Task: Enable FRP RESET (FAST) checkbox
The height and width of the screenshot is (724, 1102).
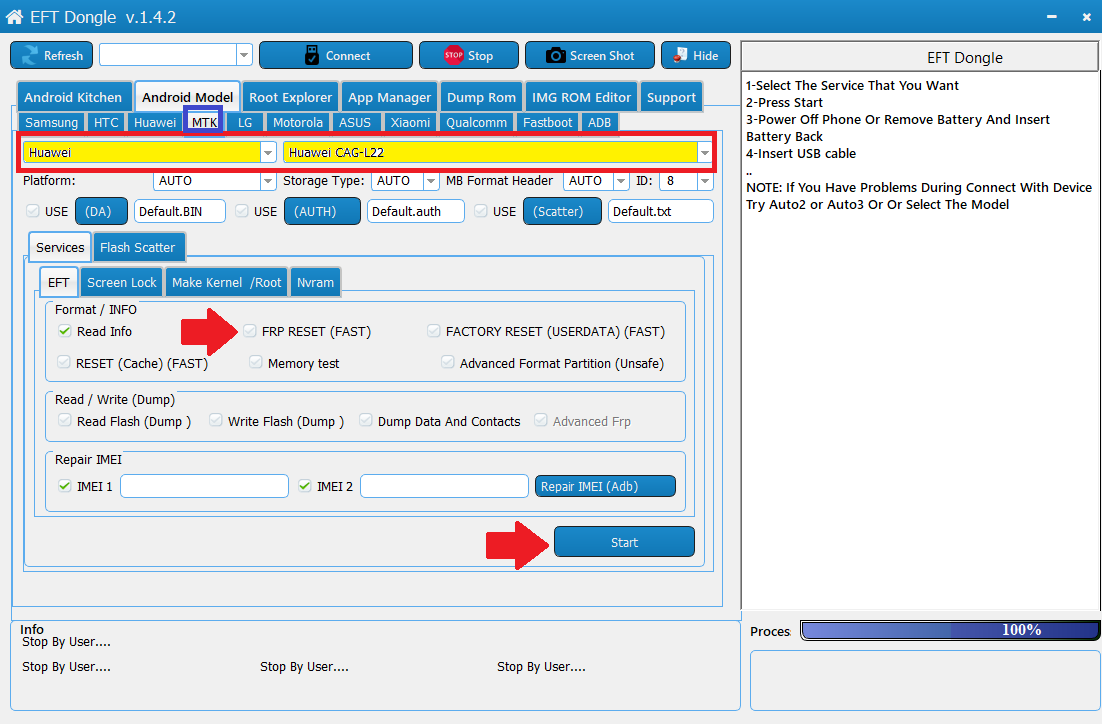Action: pyautogui.click(x=249, y=330)
